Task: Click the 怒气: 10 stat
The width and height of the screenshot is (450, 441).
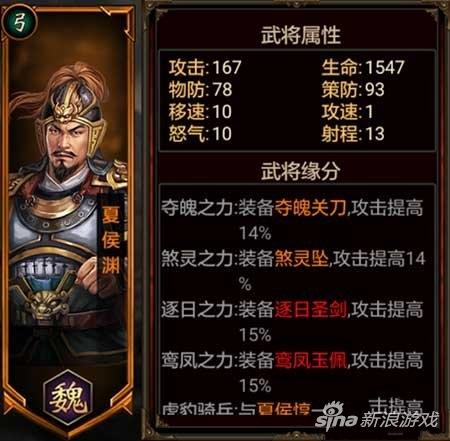Action: pos(200,134)
